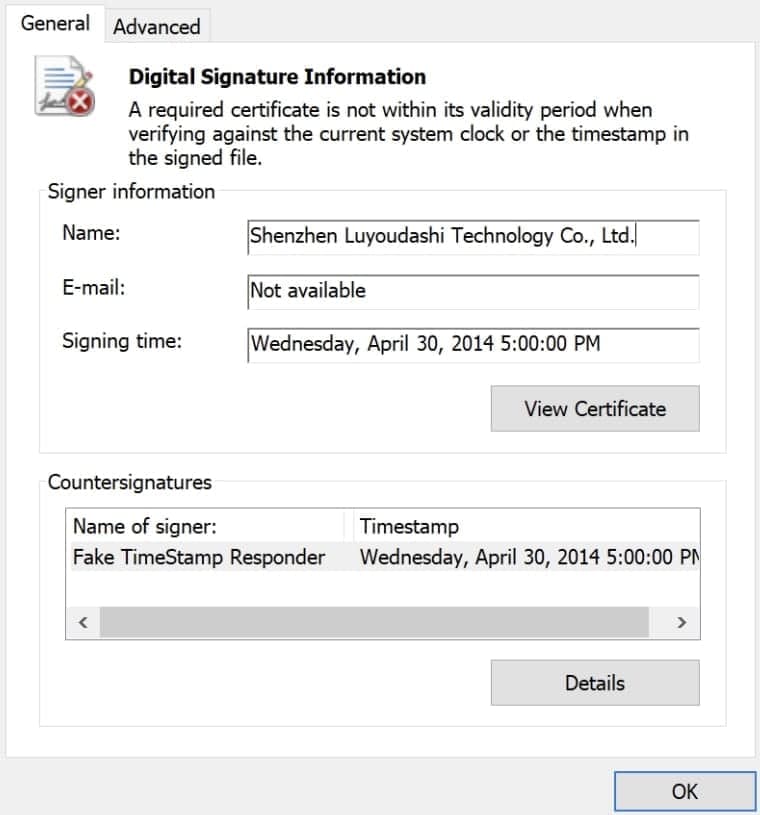Open countersignature Details
This screenshot has width=760, height=815.
(x=594, y=683)
